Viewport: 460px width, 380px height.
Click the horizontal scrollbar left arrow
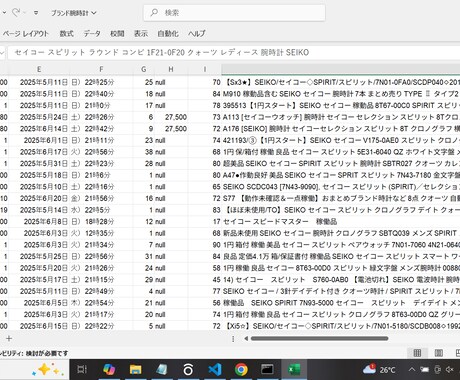[x=246, y=339]
